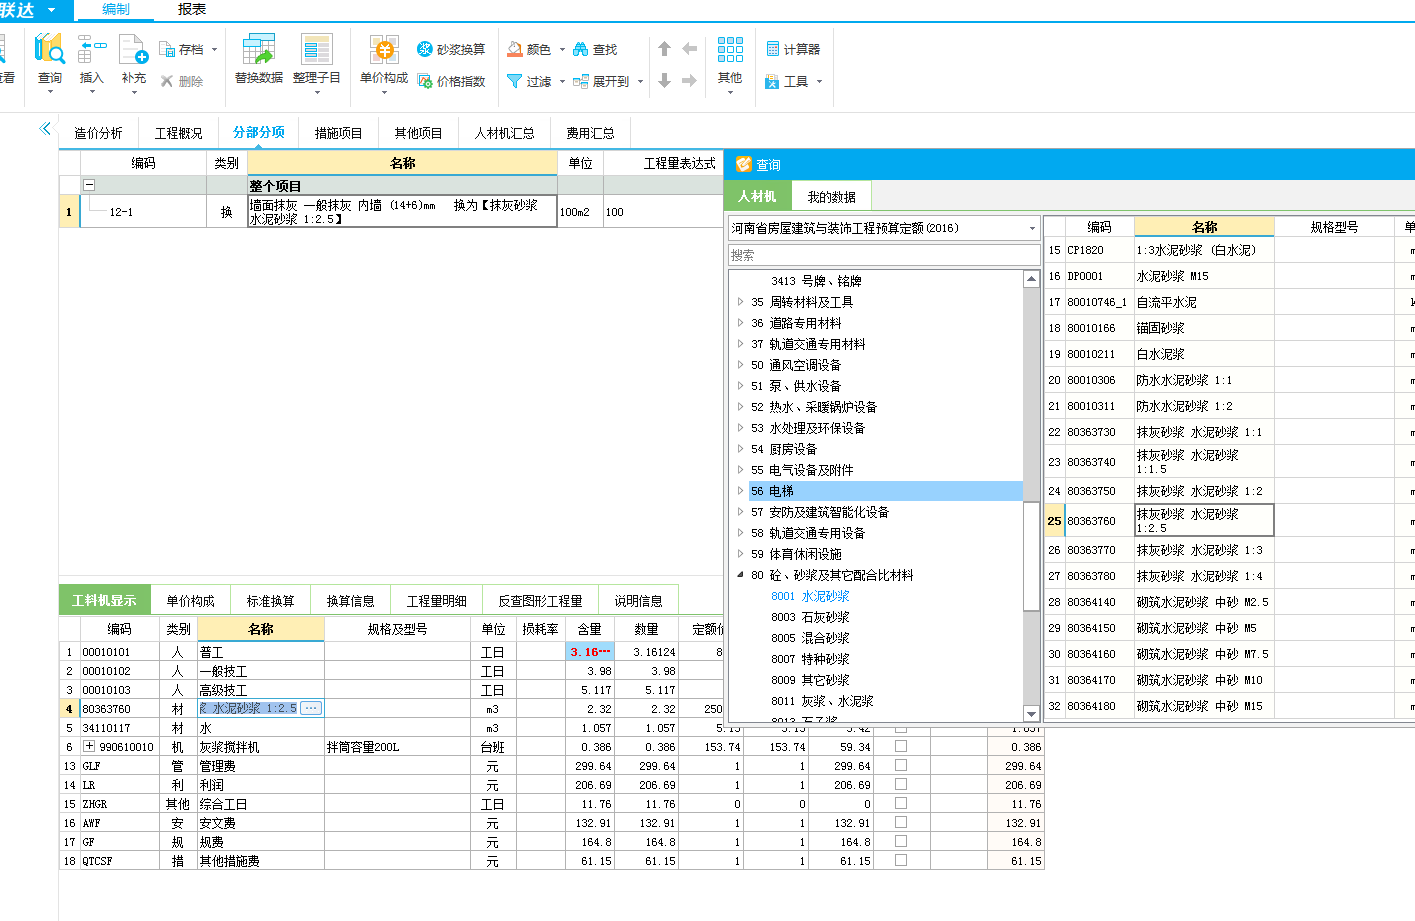
Task: Collapse the left panel with double chevron
Action: pos(45,128)
